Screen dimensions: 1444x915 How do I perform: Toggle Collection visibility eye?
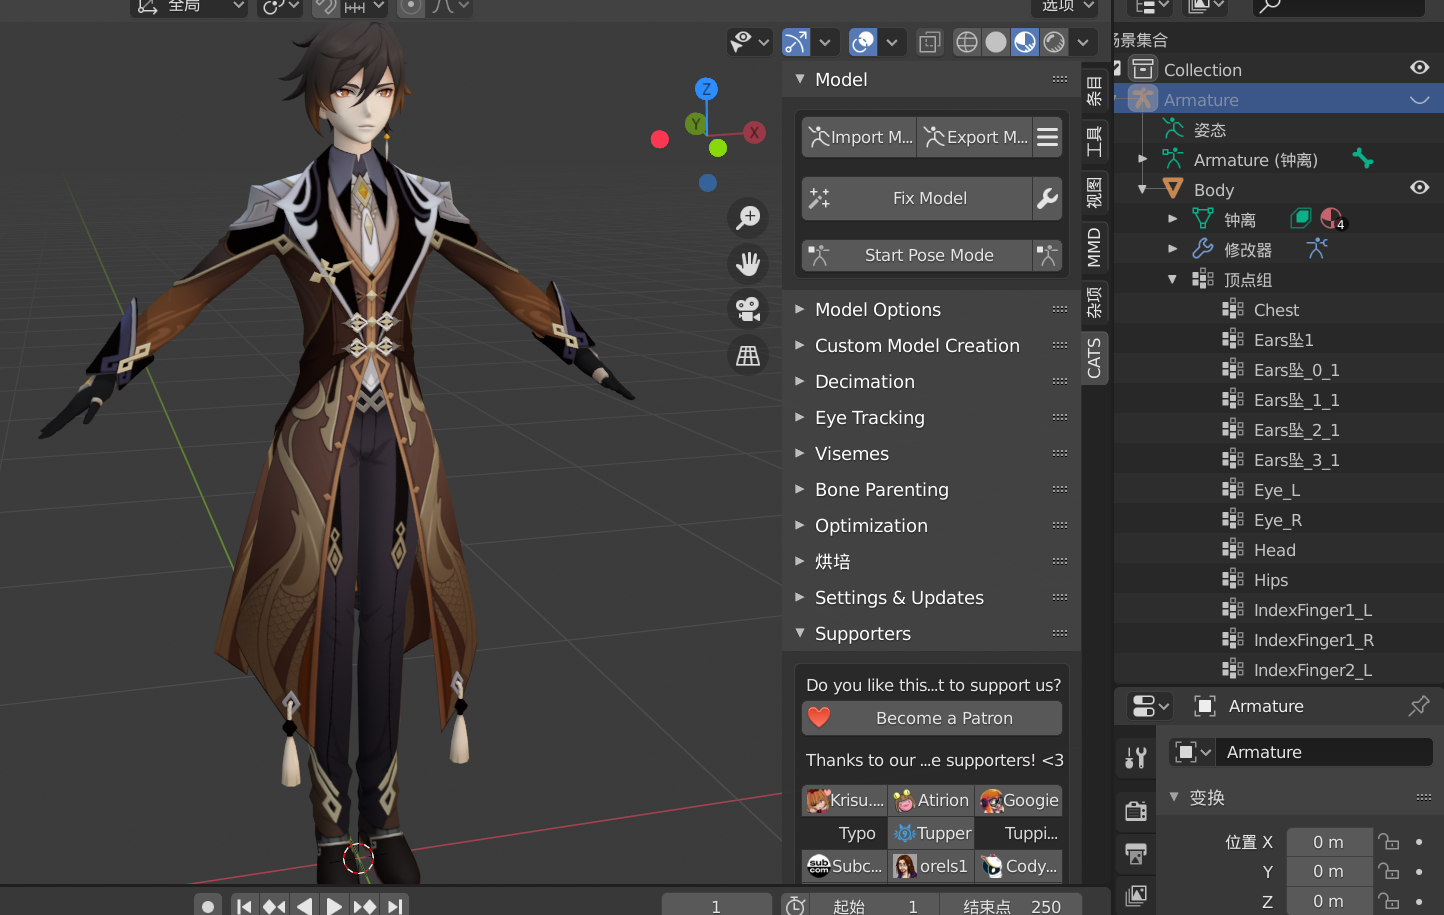[1419, 68]
